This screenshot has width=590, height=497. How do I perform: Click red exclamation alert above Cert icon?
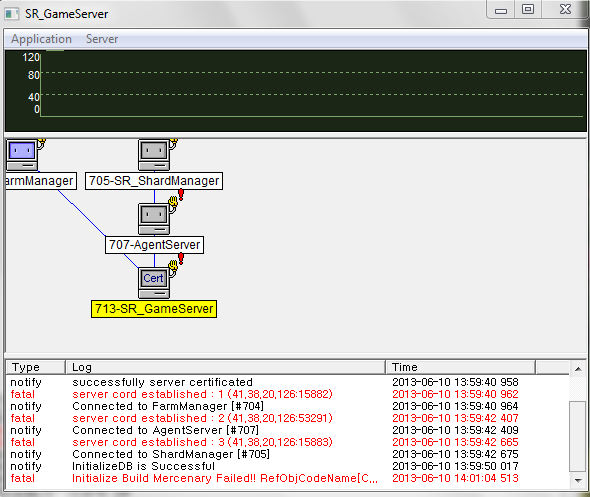(181, 259)
